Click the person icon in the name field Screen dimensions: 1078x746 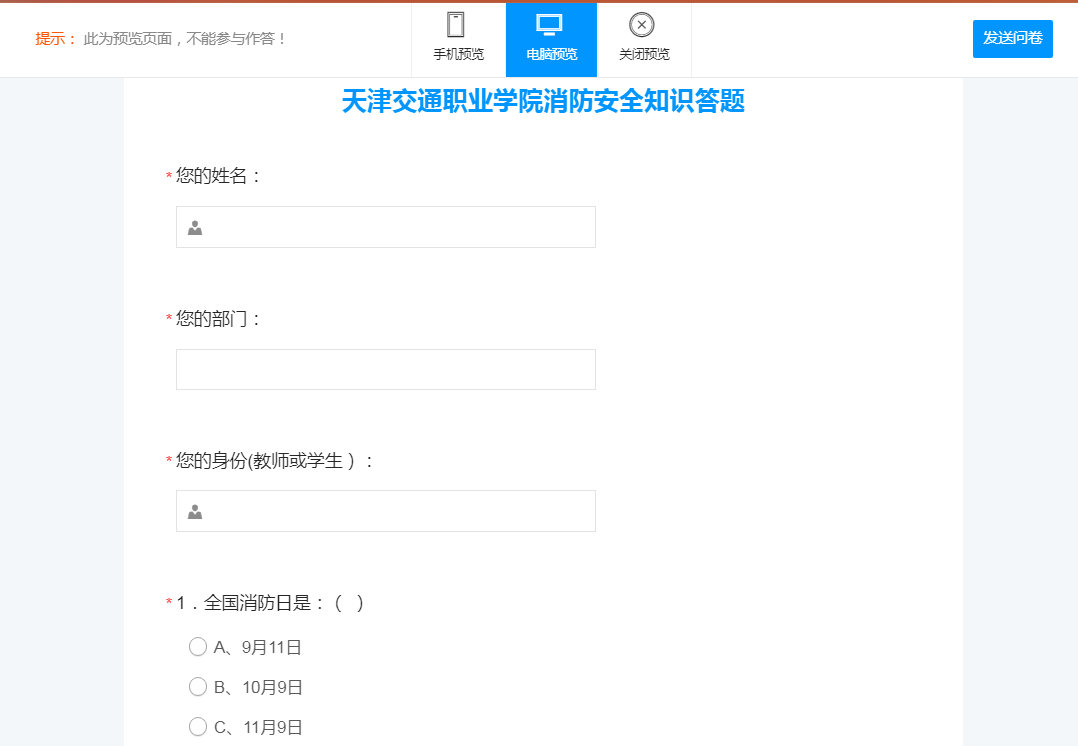tap(195, 228)
